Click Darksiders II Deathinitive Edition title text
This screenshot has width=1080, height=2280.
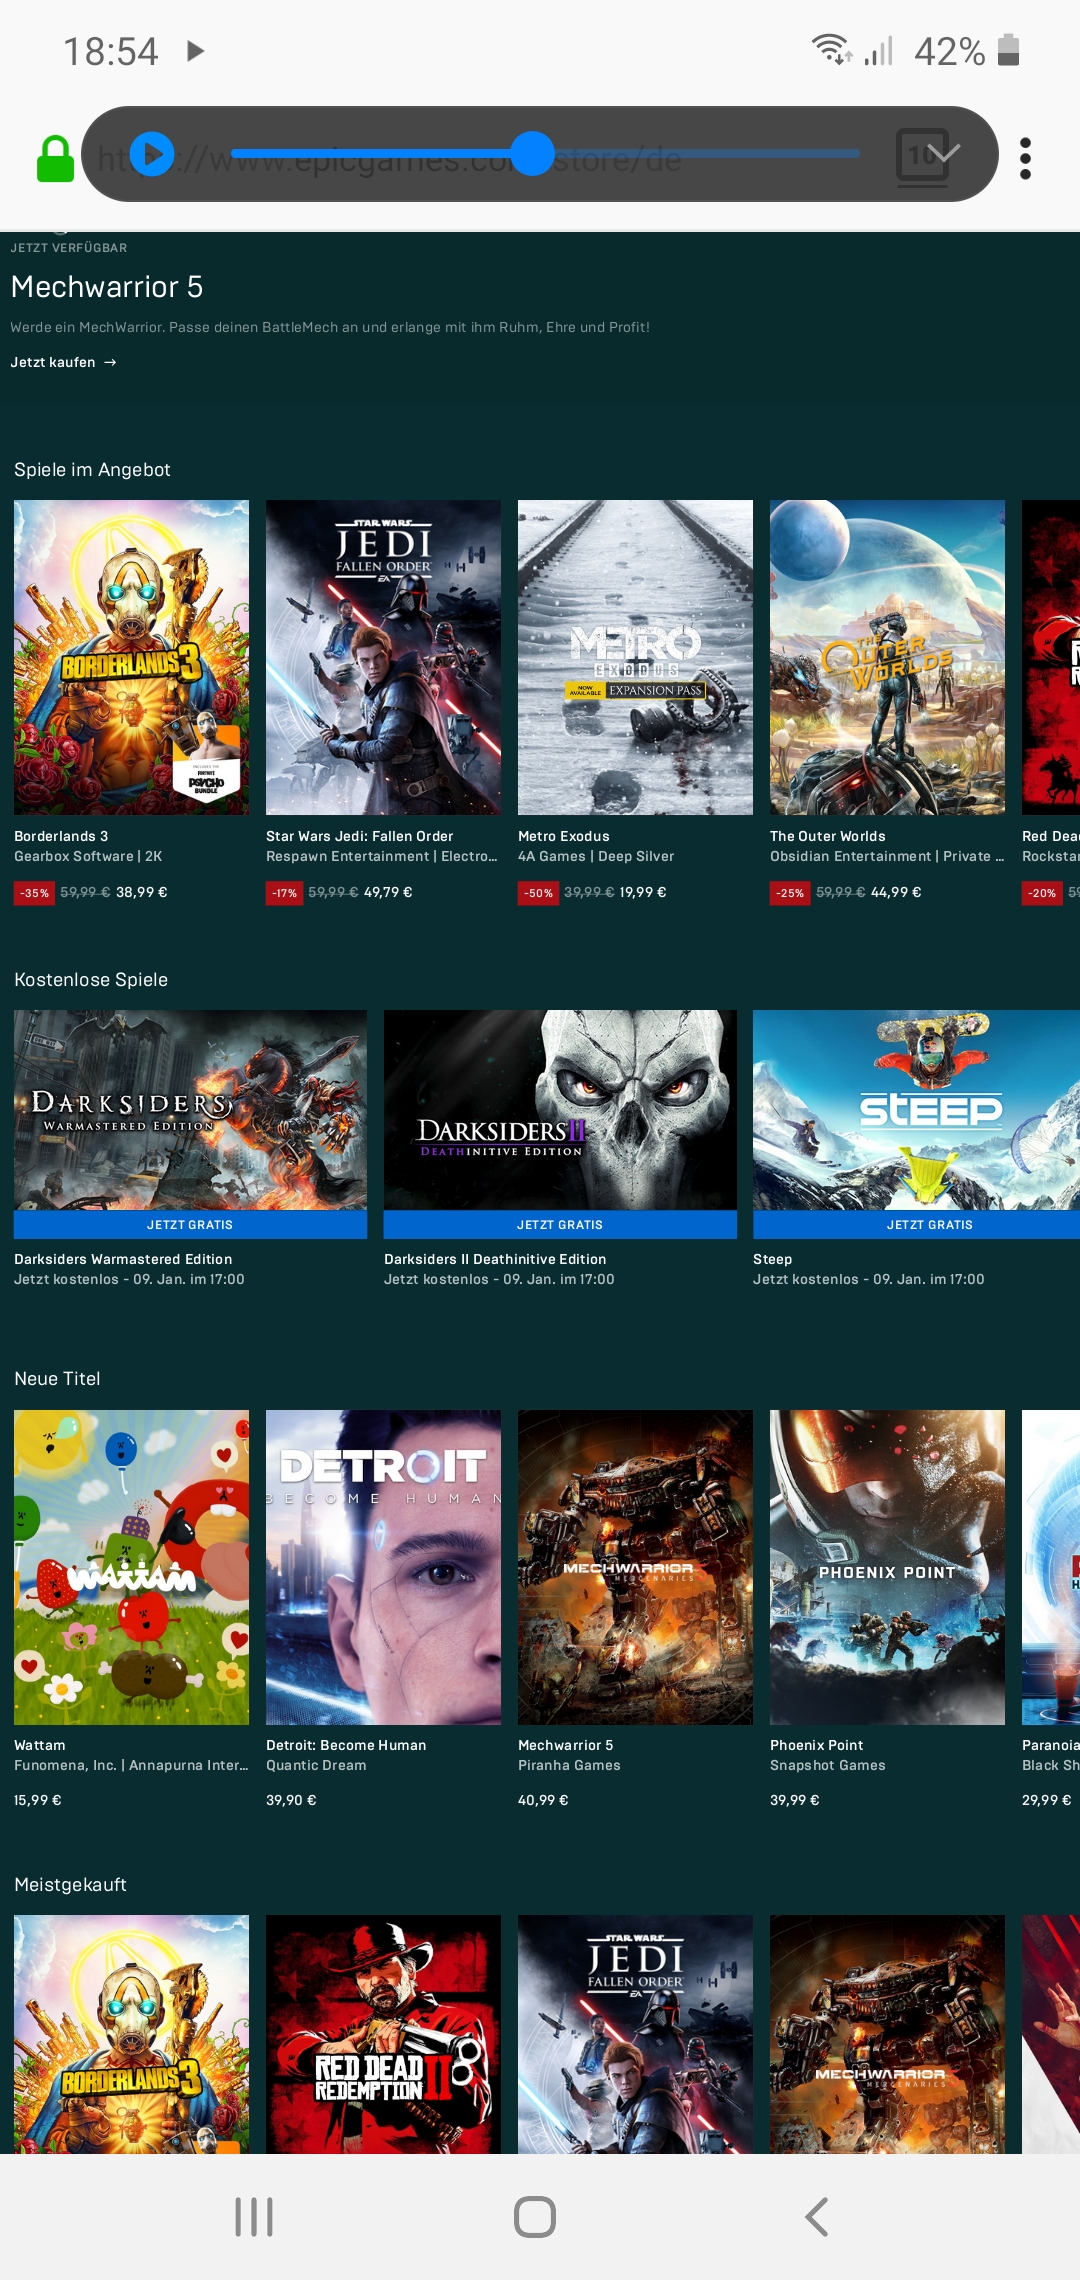[495, 1259]
